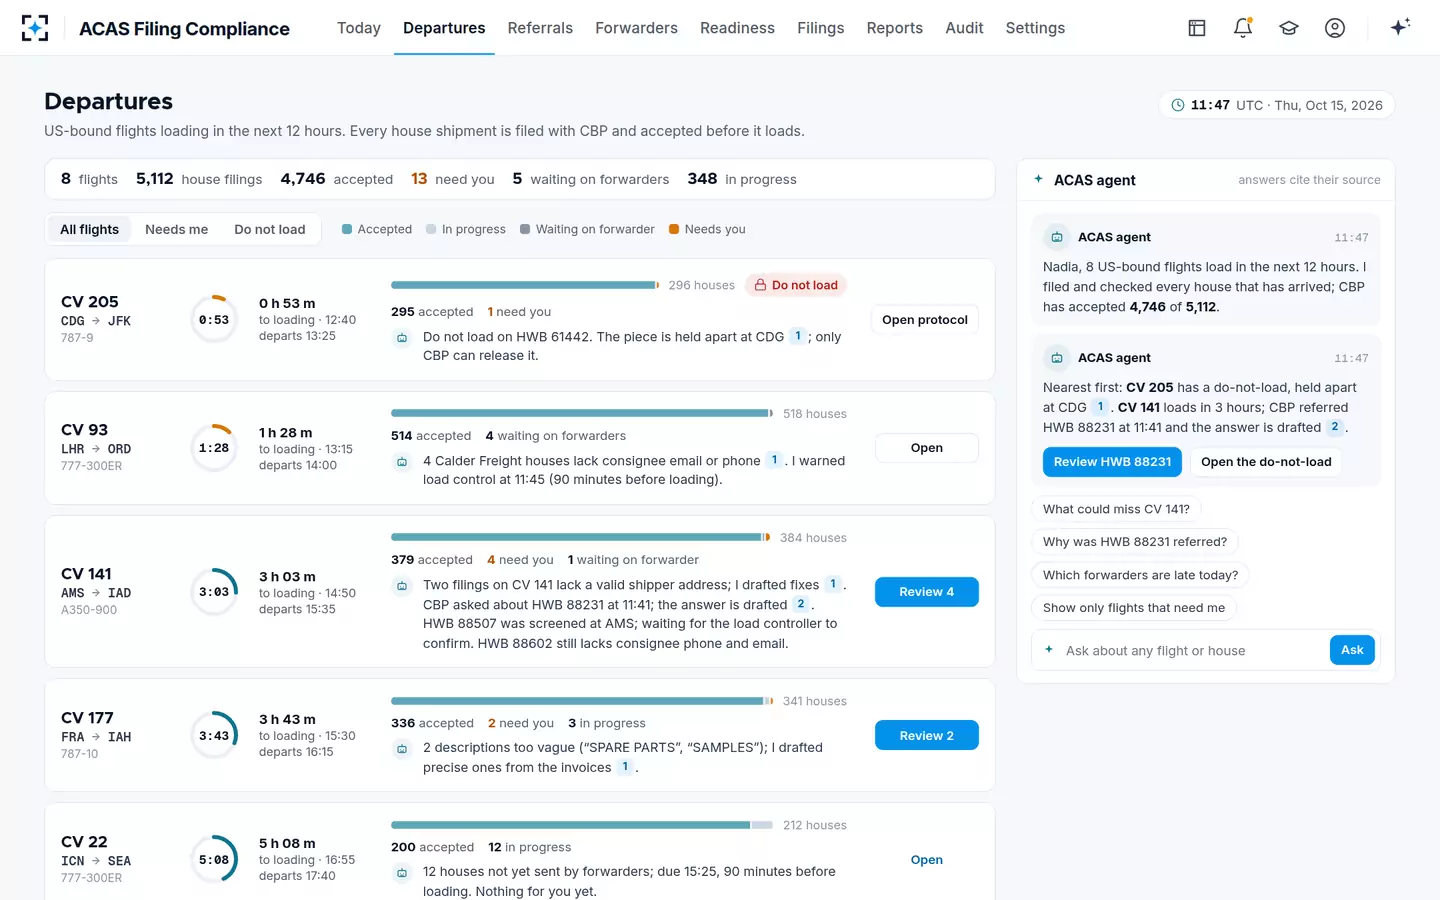
Task: Switch to the Do not load filter
Action: 270,229
